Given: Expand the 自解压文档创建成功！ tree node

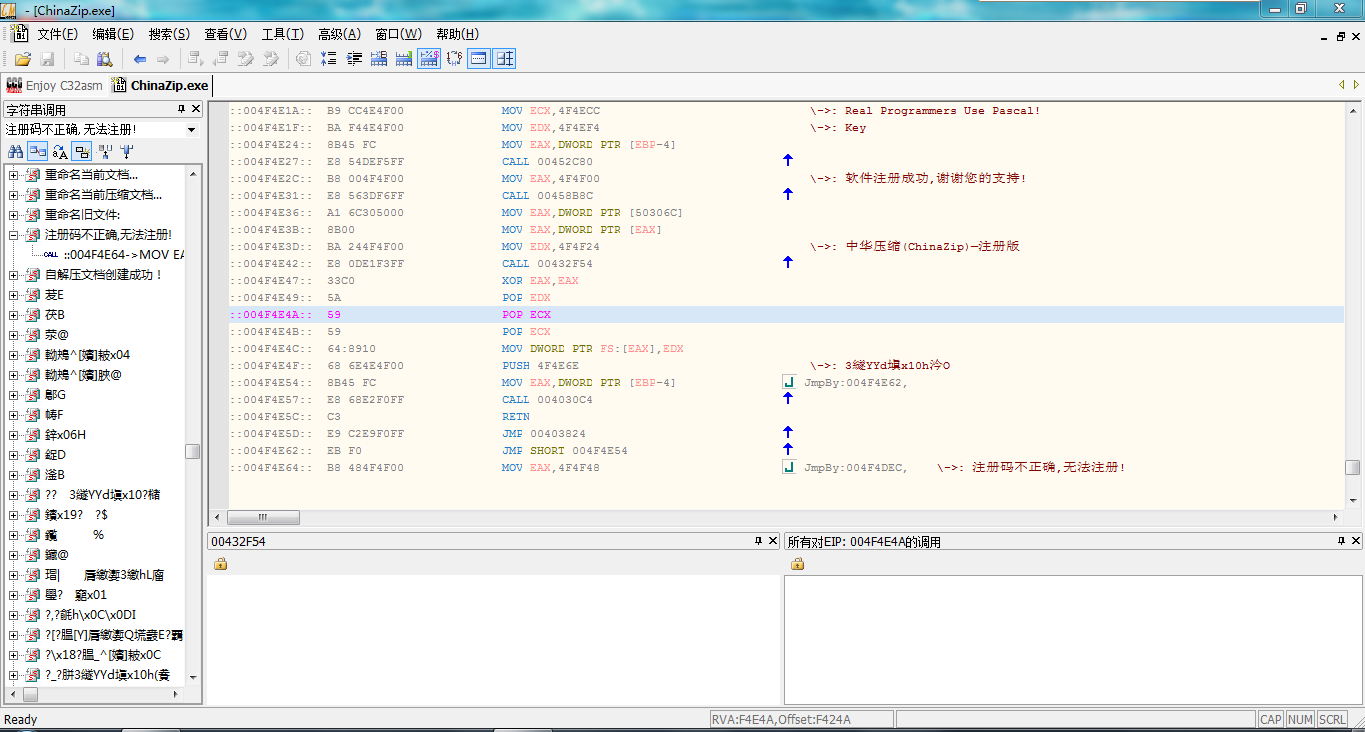Looking at the screenshot, I should coord(14,275).
